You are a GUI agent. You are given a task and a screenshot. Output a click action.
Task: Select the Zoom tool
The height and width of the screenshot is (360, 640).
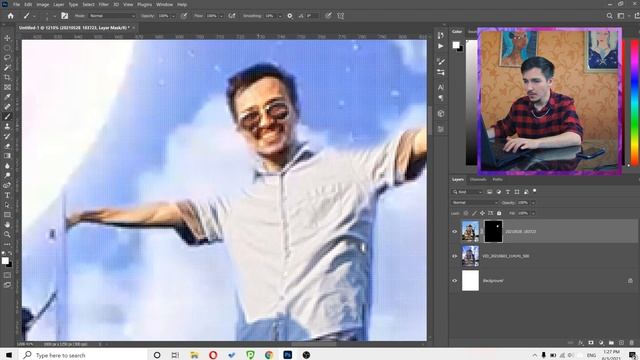7,234
